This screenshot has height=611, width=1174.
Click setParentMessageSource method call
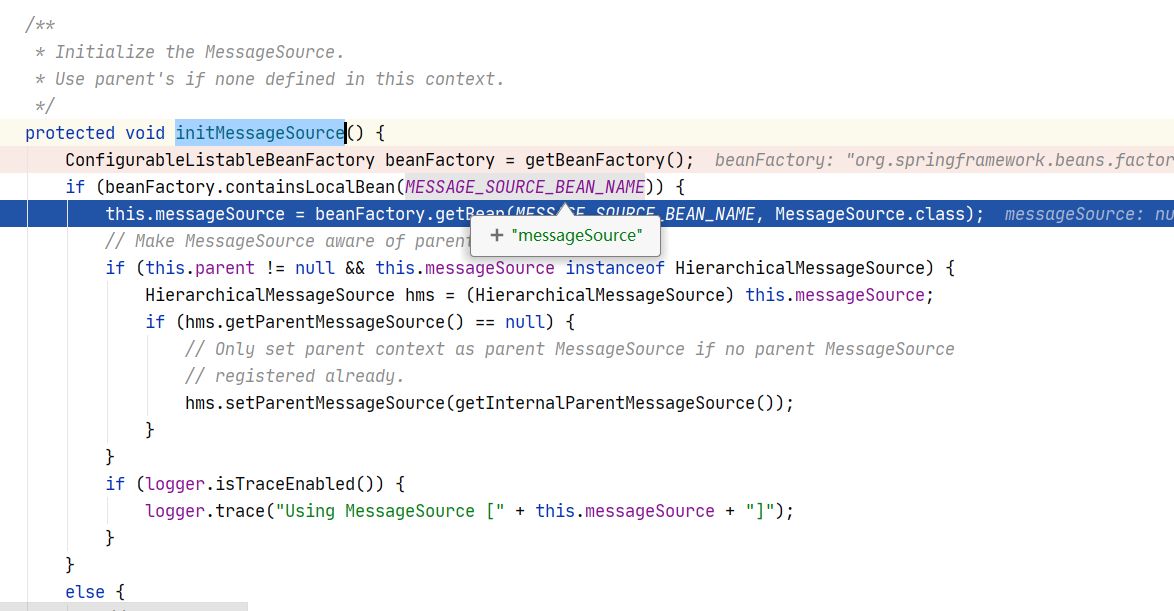(335, 403)
